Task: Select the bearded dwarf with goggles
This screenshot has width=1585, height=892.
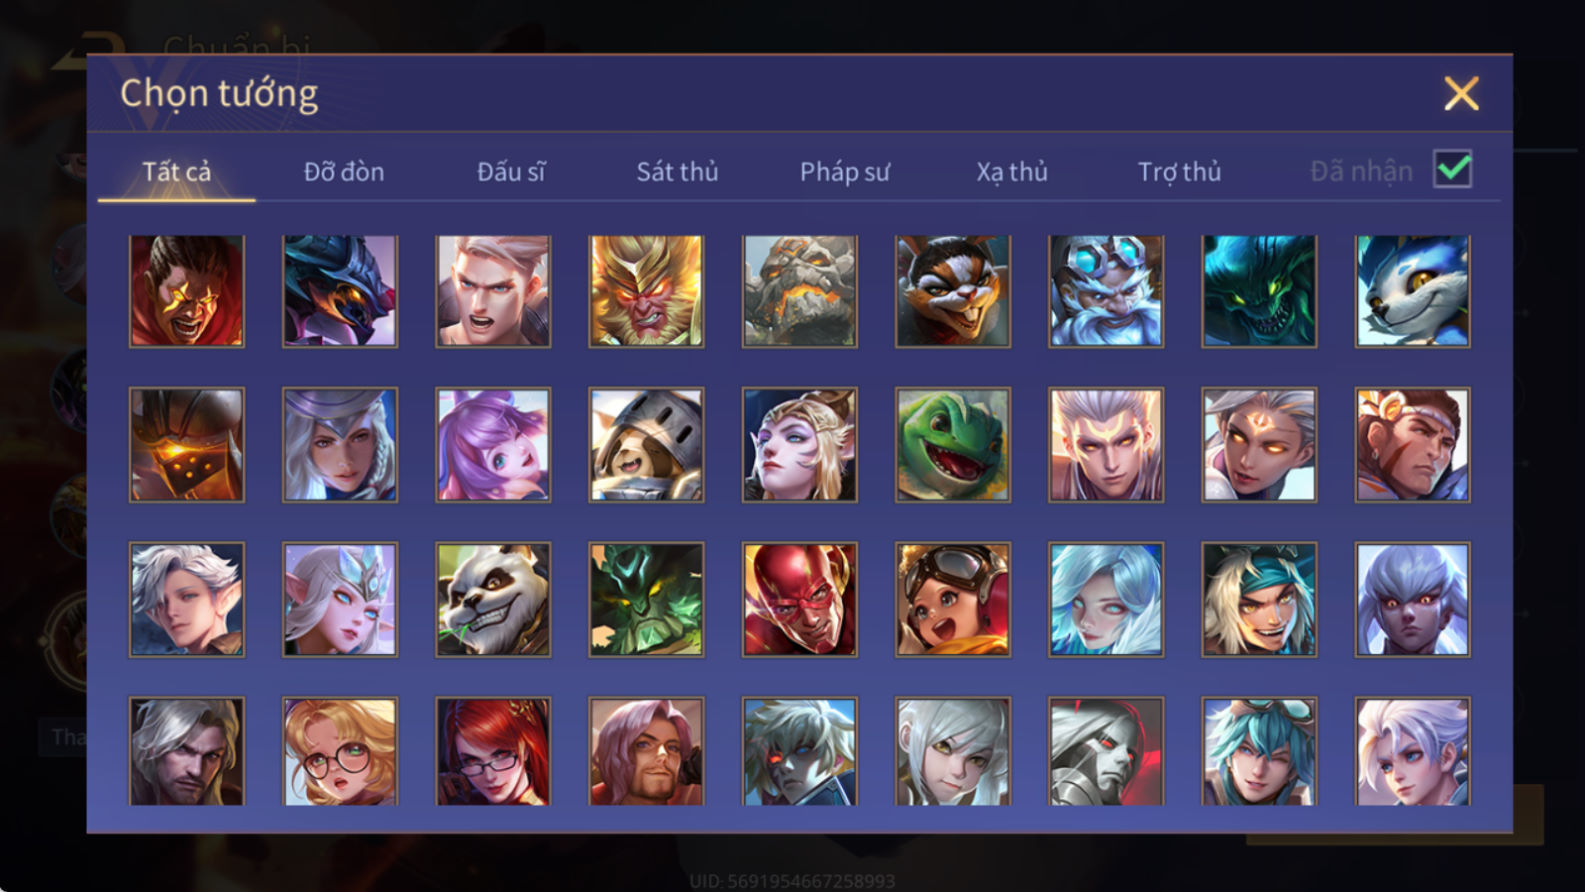Action: click(1105, 291)
